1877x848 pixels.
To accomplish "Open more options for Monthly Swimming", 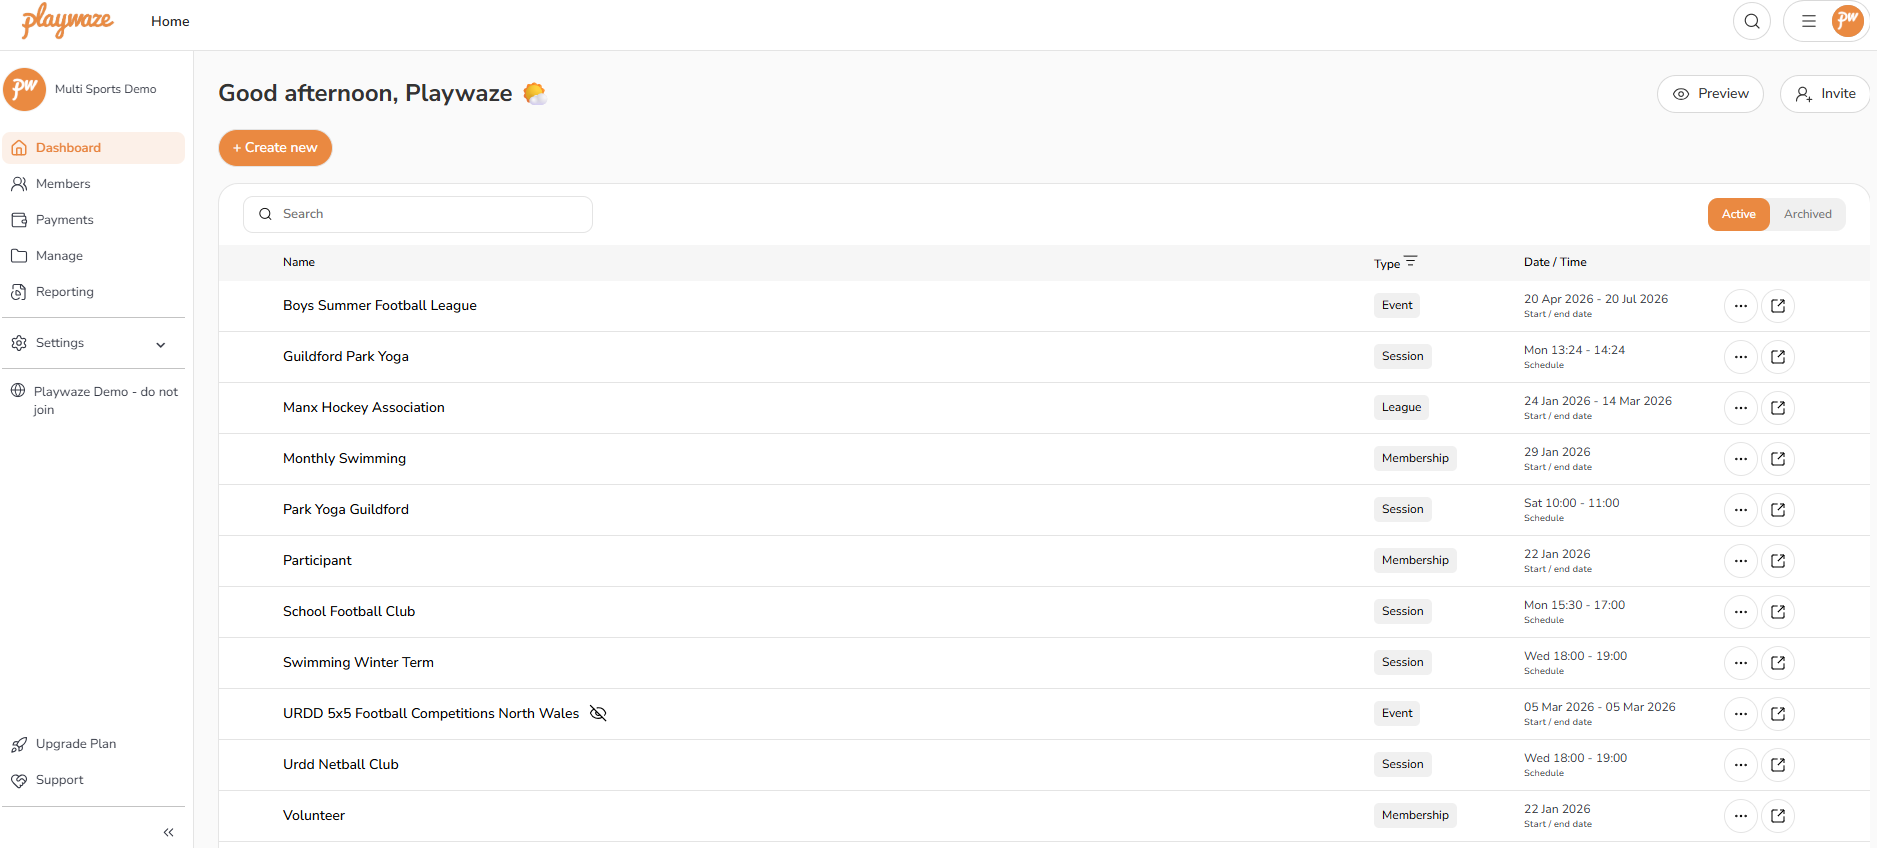I will [1740, 459].
